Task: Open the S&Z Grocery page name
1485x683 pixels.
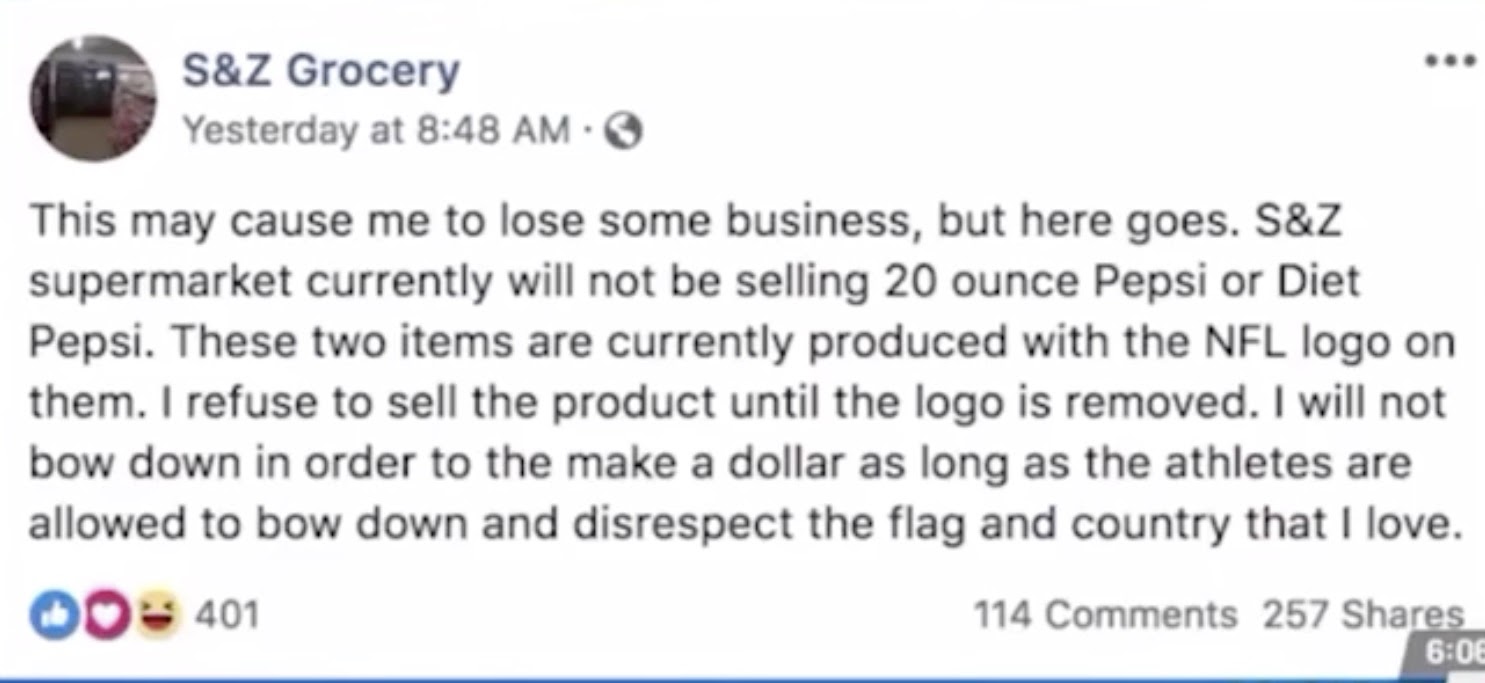Action: (320, 71)
